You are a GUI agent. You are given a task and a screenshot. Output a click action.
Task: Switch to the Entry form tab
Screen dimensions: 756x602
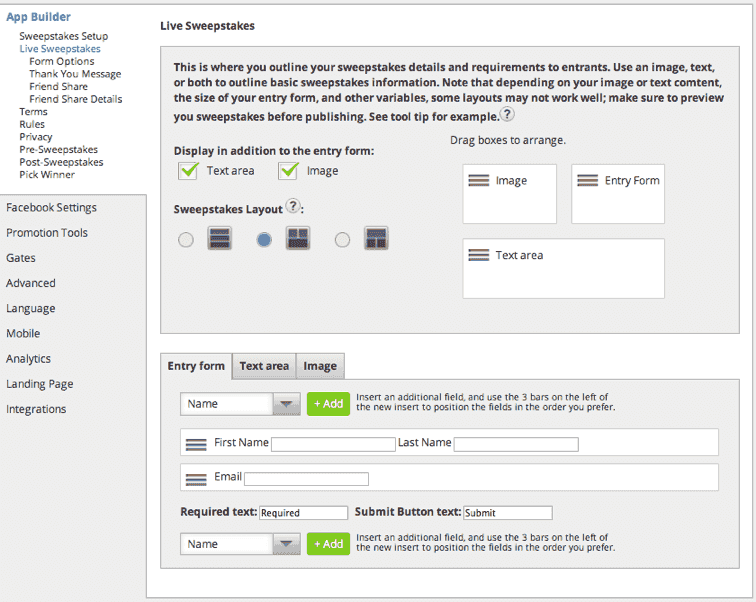tap(196, 366)
